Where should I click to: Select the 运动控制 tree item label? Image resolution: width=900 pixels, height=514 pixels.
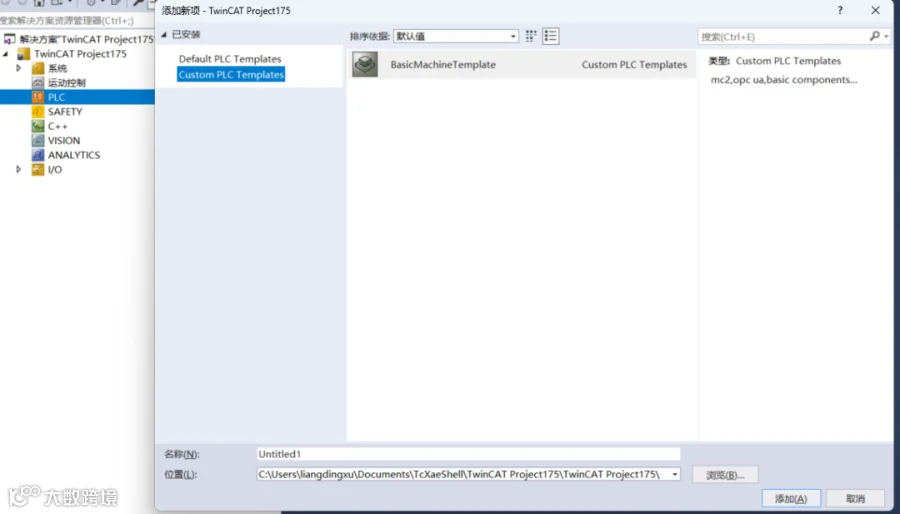click(67, 83)
